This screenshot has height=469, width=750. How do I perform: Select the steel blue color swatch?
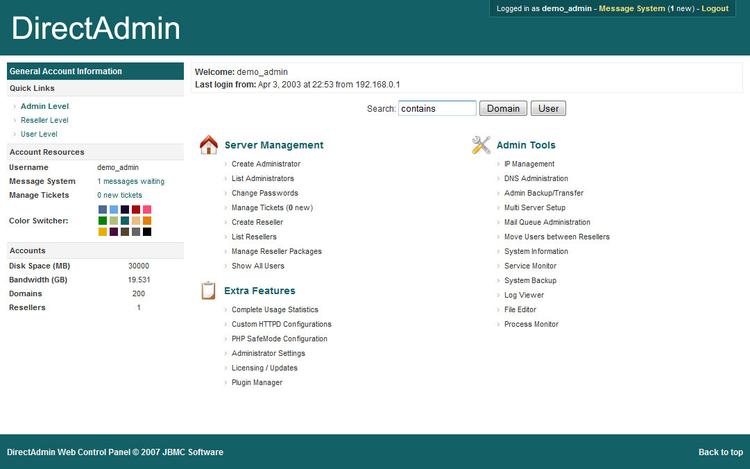pos(102,209)
